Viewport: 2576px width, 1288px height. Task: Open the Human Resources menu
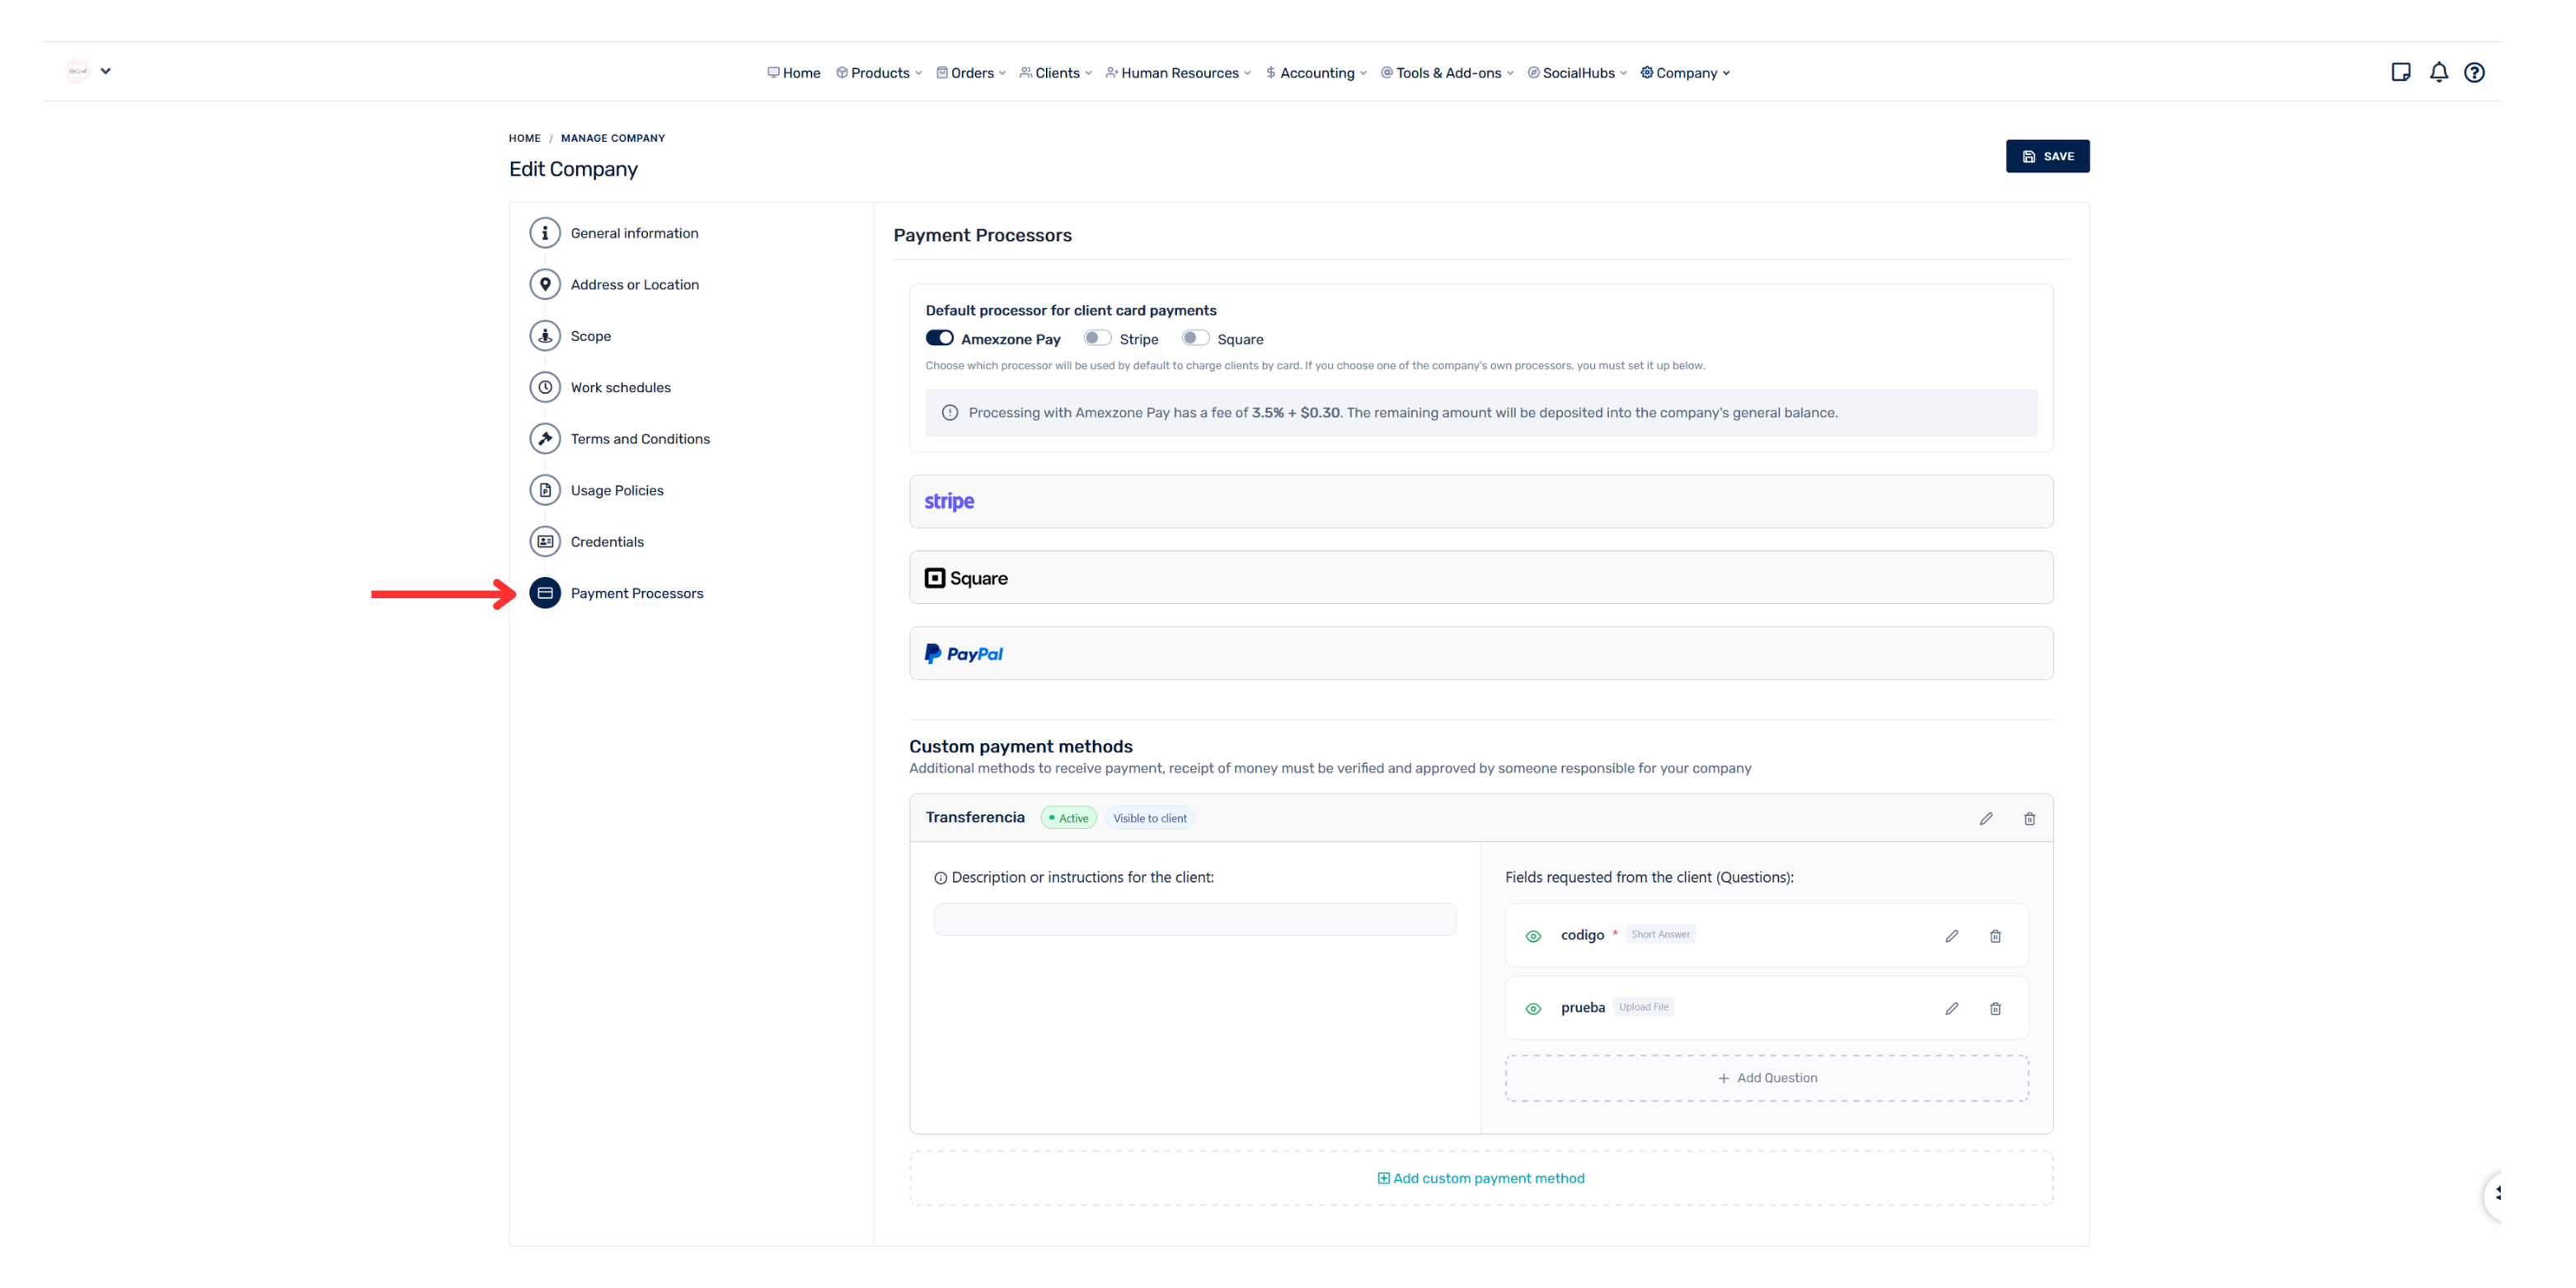pos(1178,73)
